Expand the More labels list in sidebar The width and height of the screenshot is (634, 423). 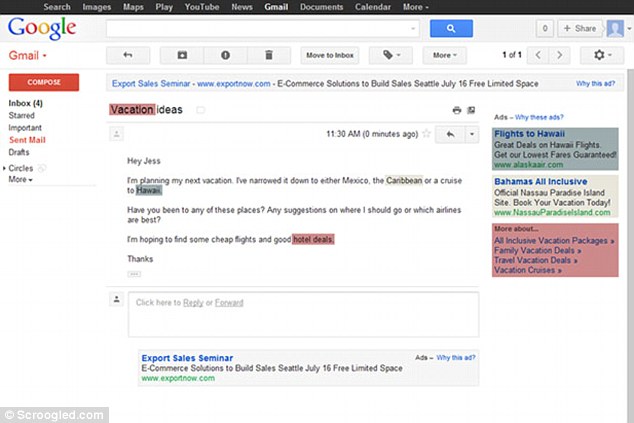click(20, 179)
